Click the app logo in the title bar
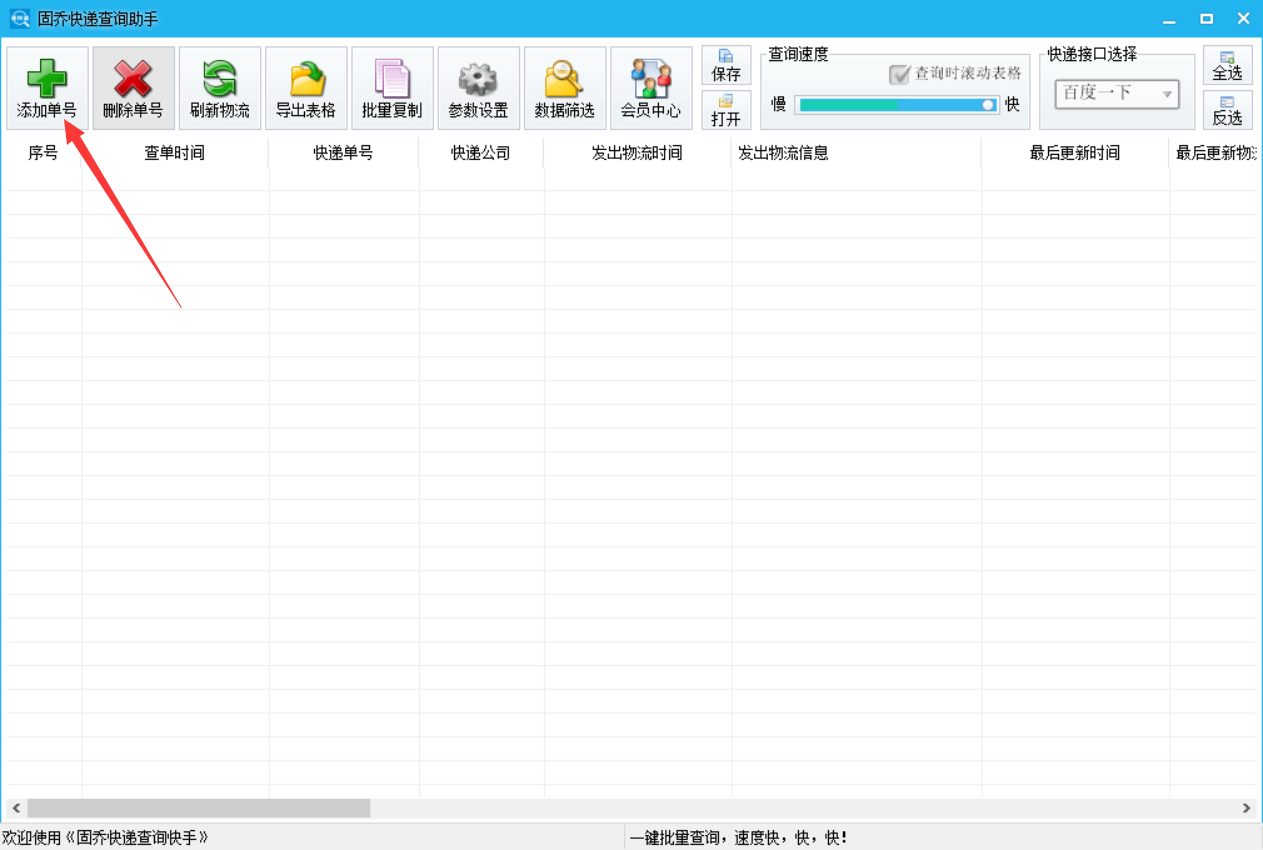The image size is (1263, 850). point(19,18)
